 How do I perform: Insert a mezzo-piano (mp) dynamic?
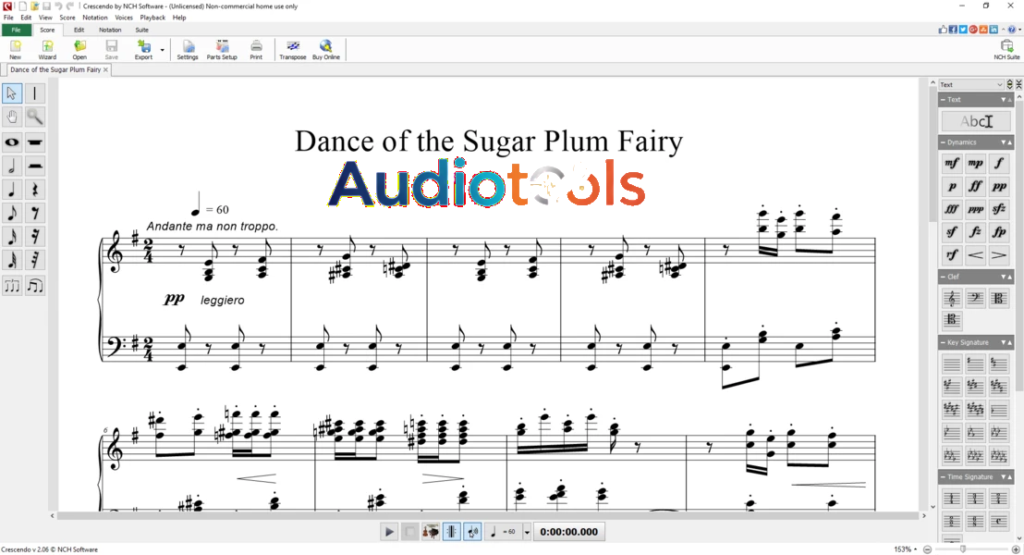point(975,163)
